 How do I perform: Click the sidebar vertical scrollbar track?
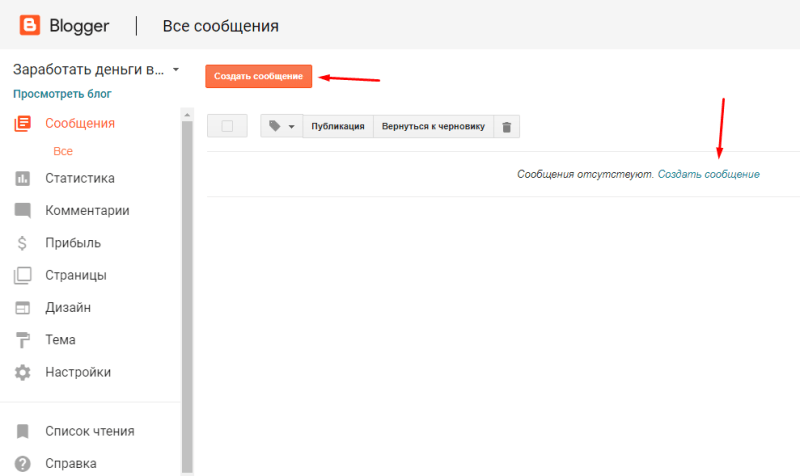point(187,296)
